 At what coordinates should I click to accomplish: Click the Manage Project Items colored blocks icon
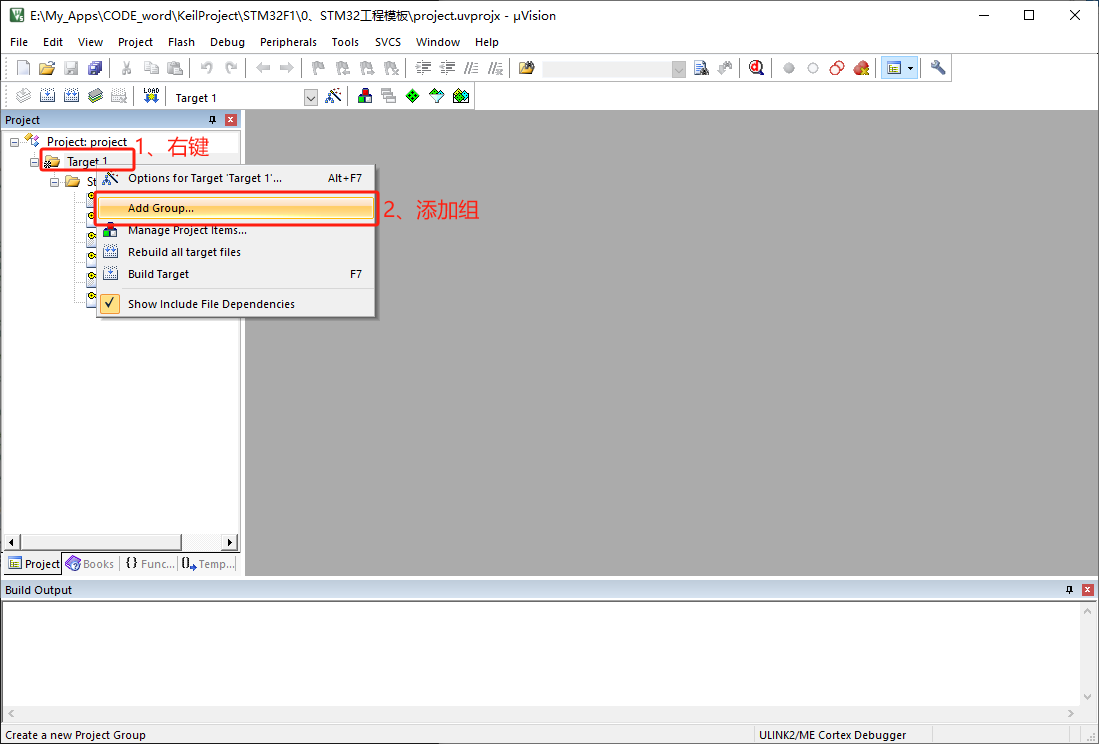click(x=364, y=96)
